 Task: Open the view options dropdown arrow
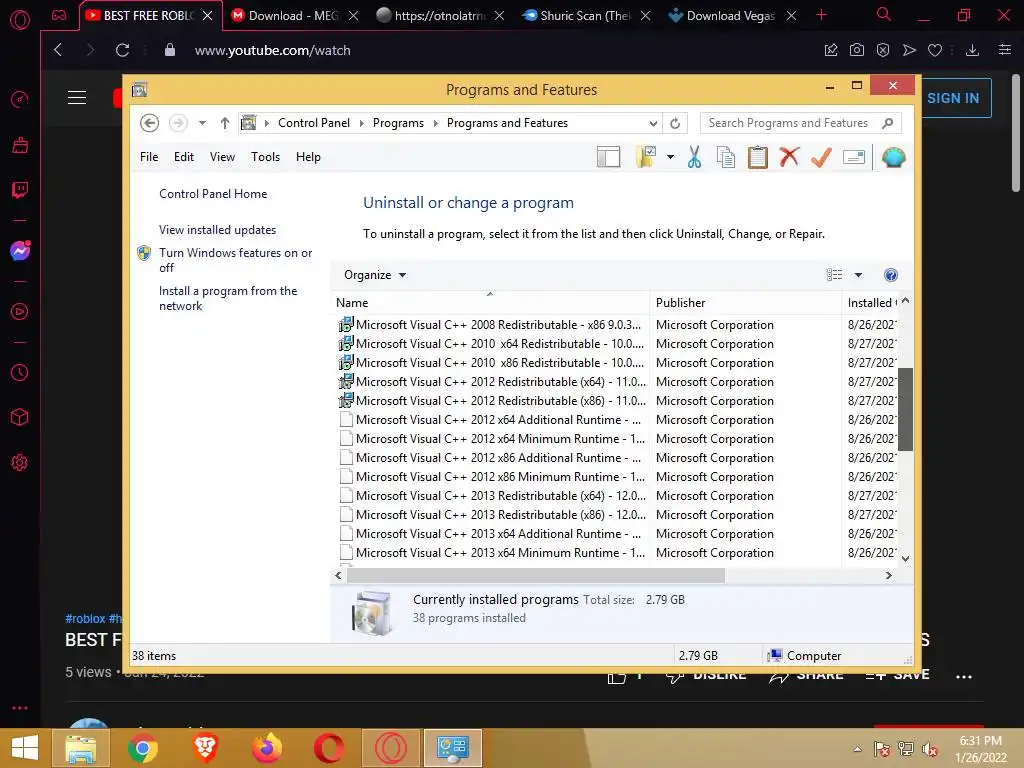858,275
